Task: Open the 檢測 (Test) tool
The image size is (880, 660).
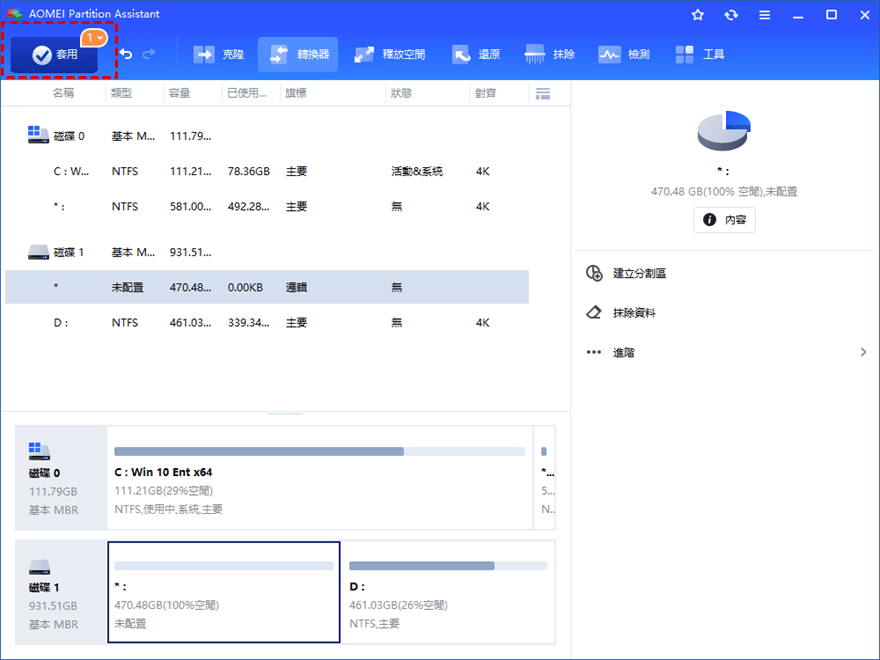Action: point(624,54)
